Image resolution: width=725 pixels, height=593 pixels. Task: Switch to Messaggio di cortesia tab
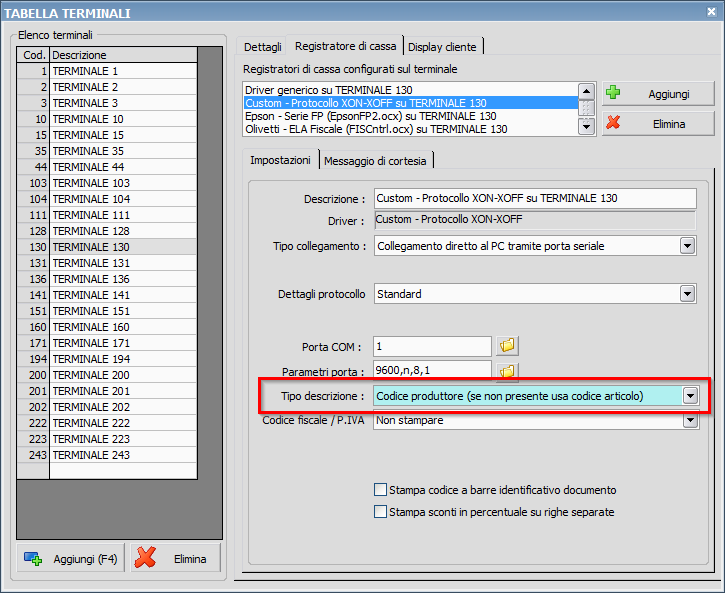tap(375, 161)
